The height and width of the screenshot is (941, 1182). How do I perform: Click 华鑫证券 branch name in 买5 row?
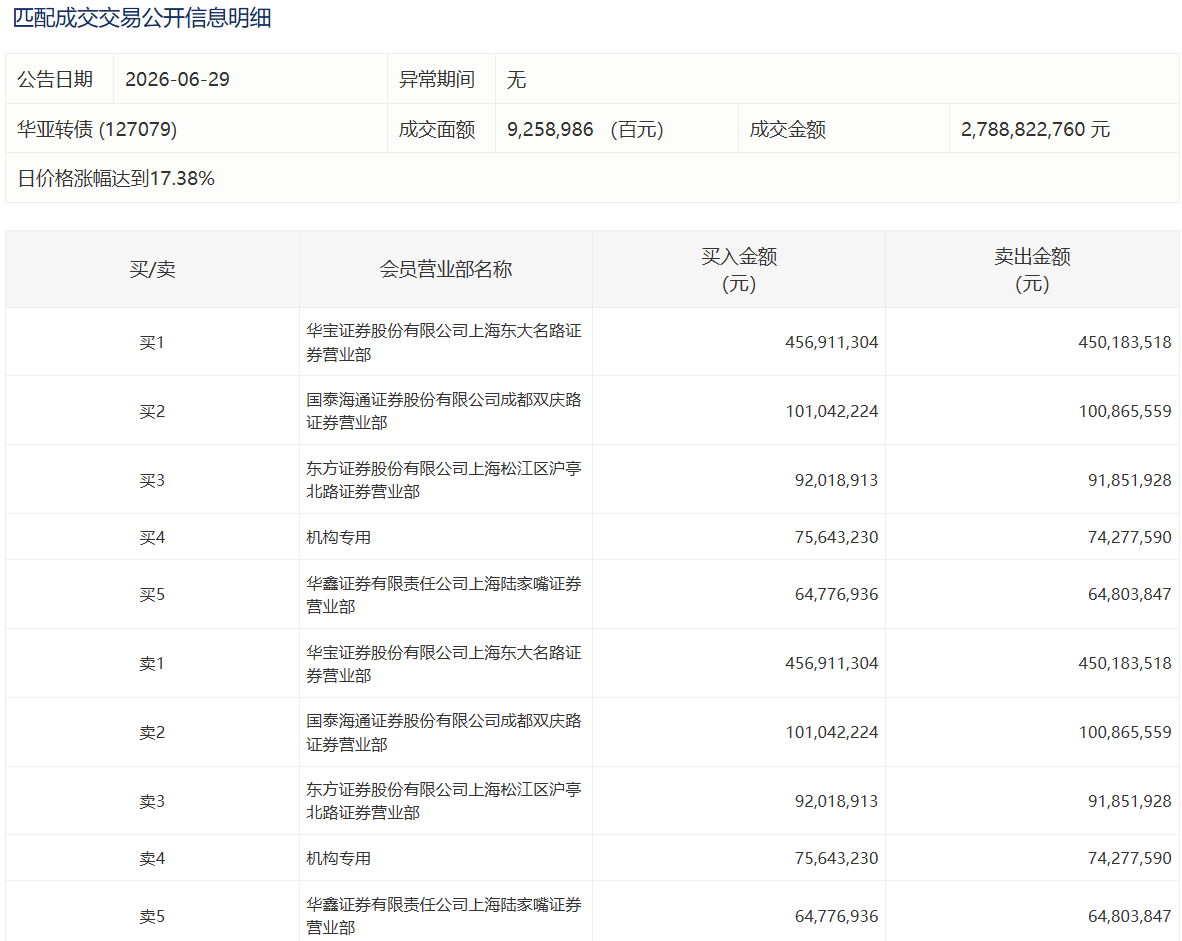tap(444, 595)
